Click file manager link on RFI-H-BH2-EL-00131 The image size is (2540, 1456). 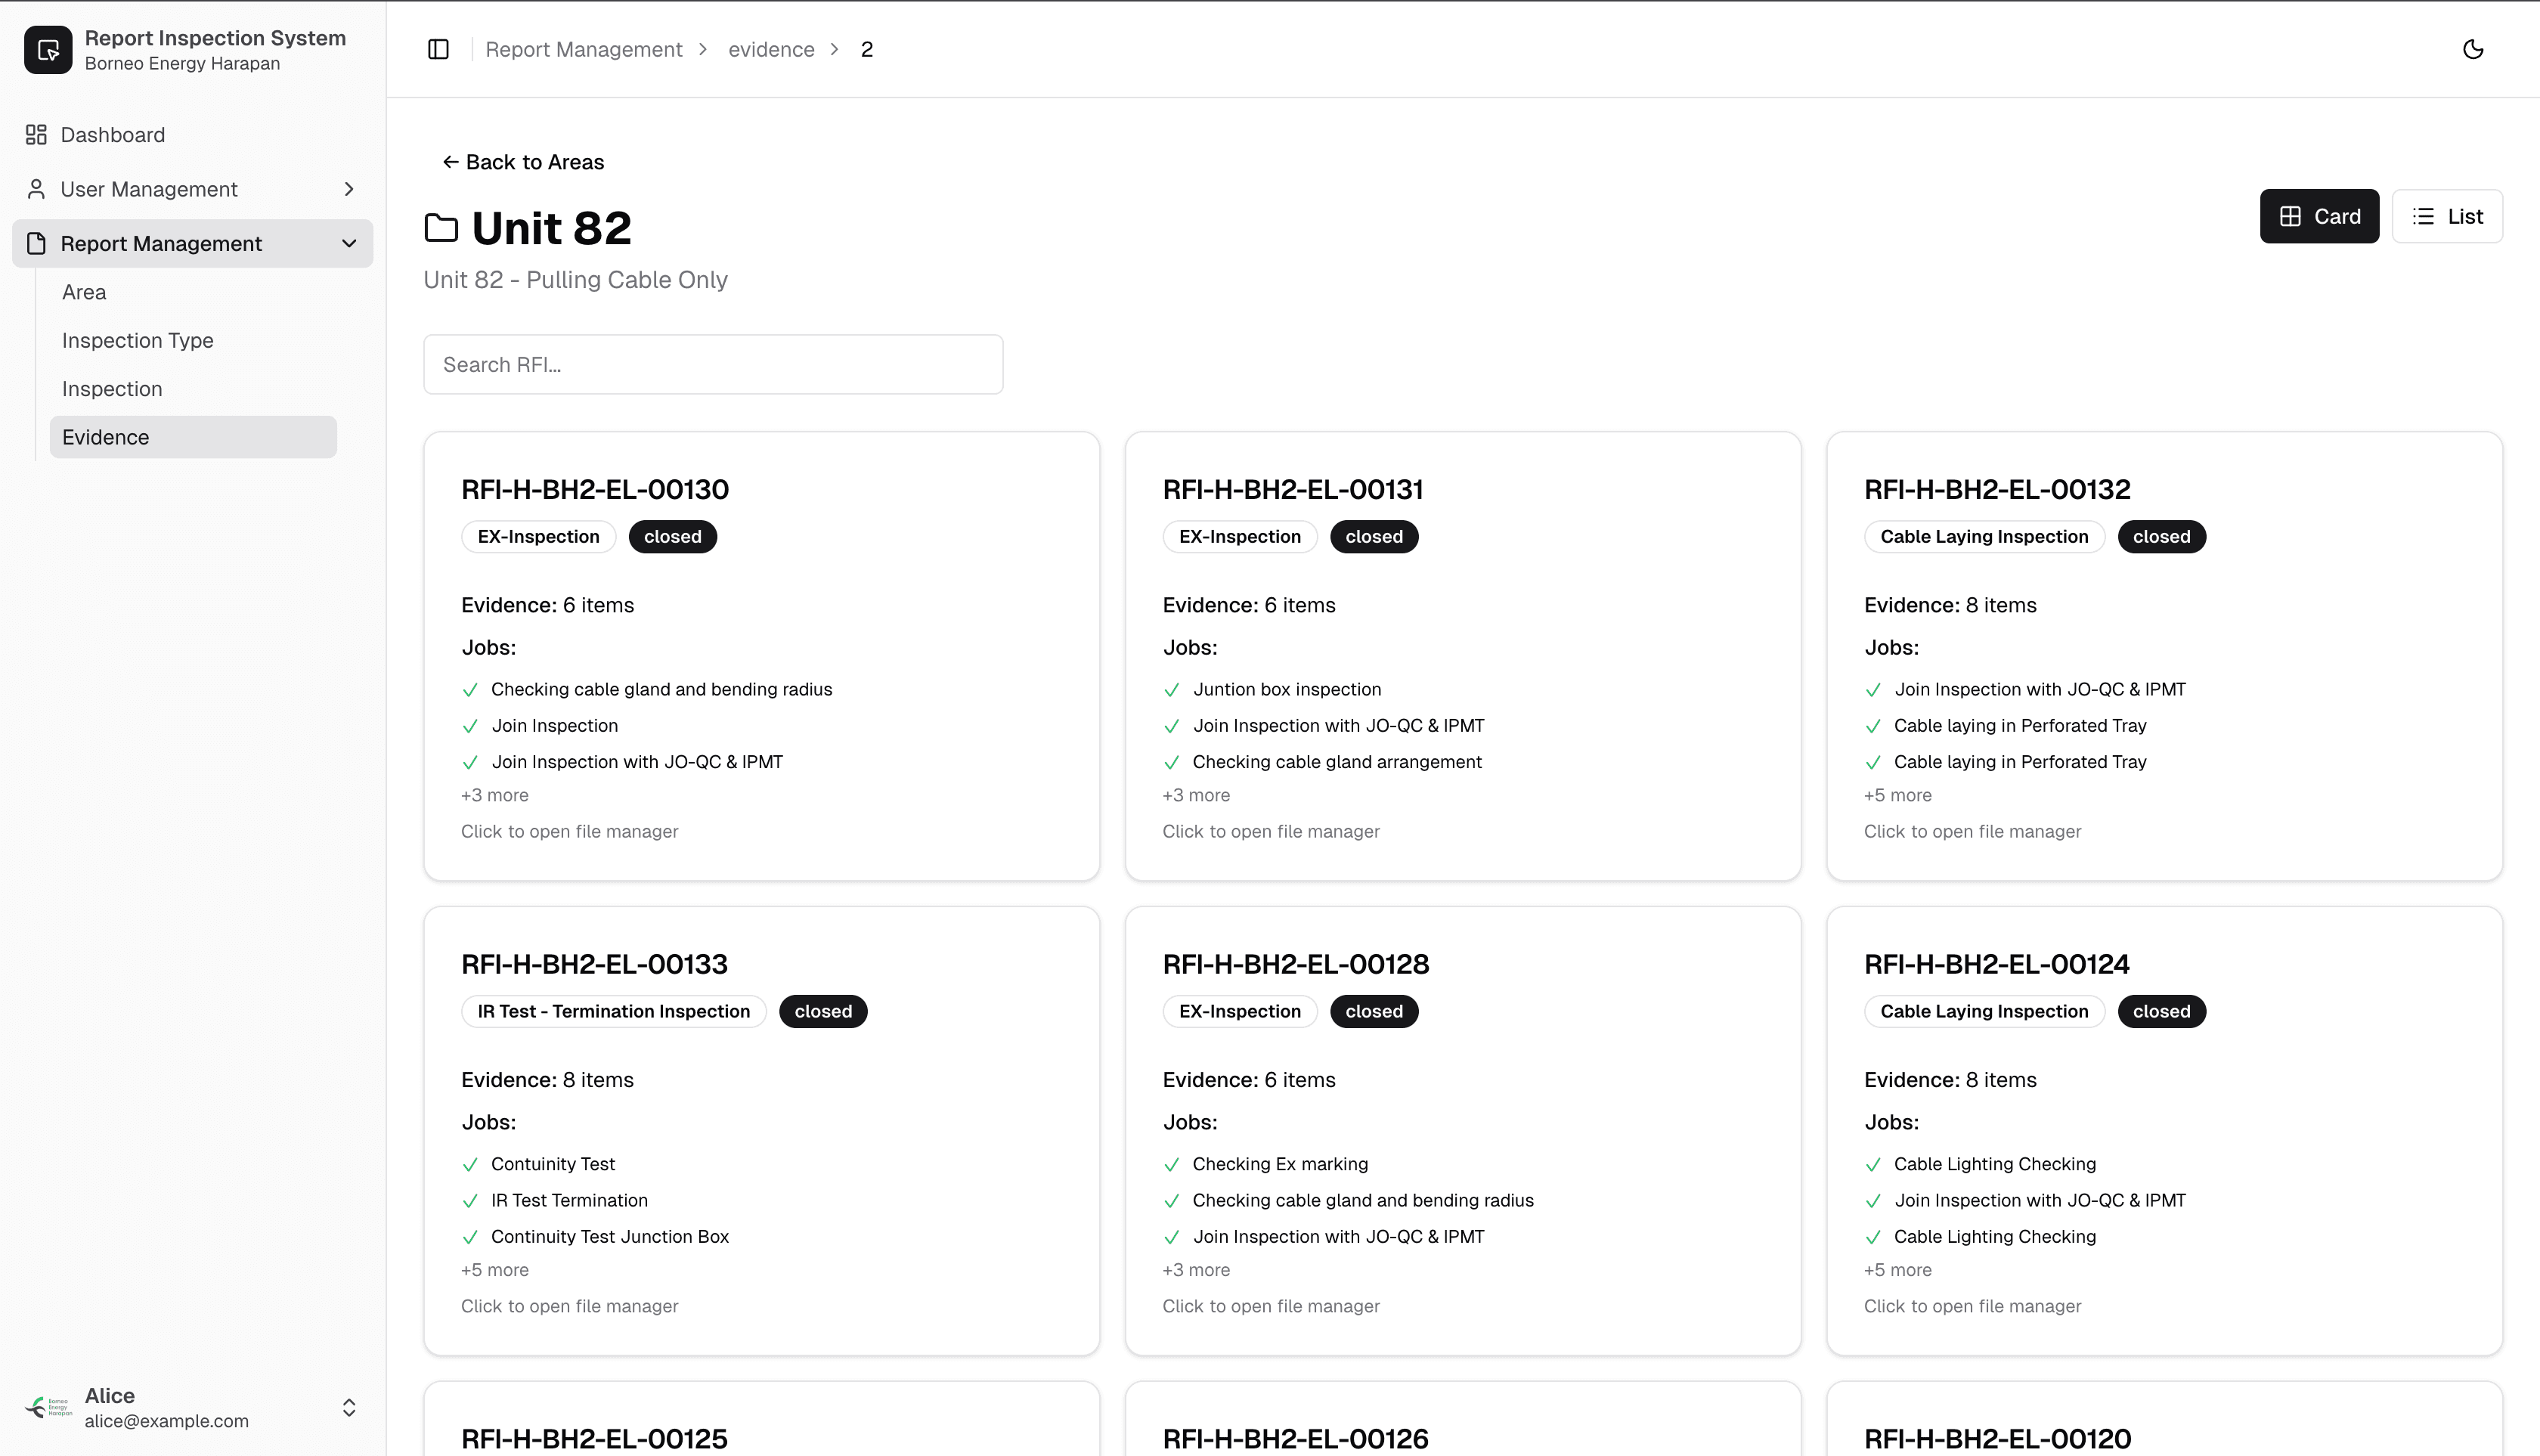click(x=1271, y=831)
